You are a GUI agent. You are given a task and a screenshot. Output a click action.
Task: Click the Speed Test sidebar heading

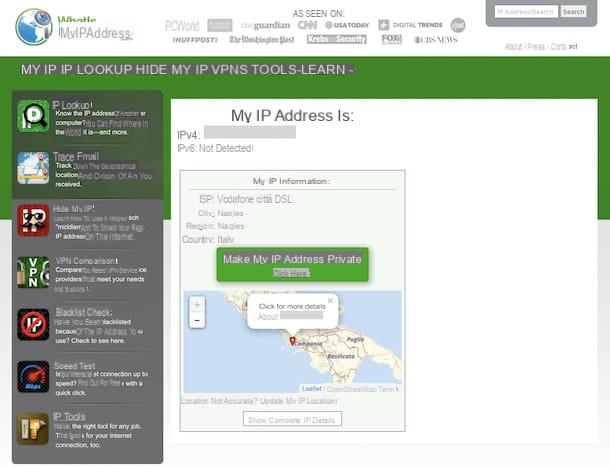click(75, 366)
